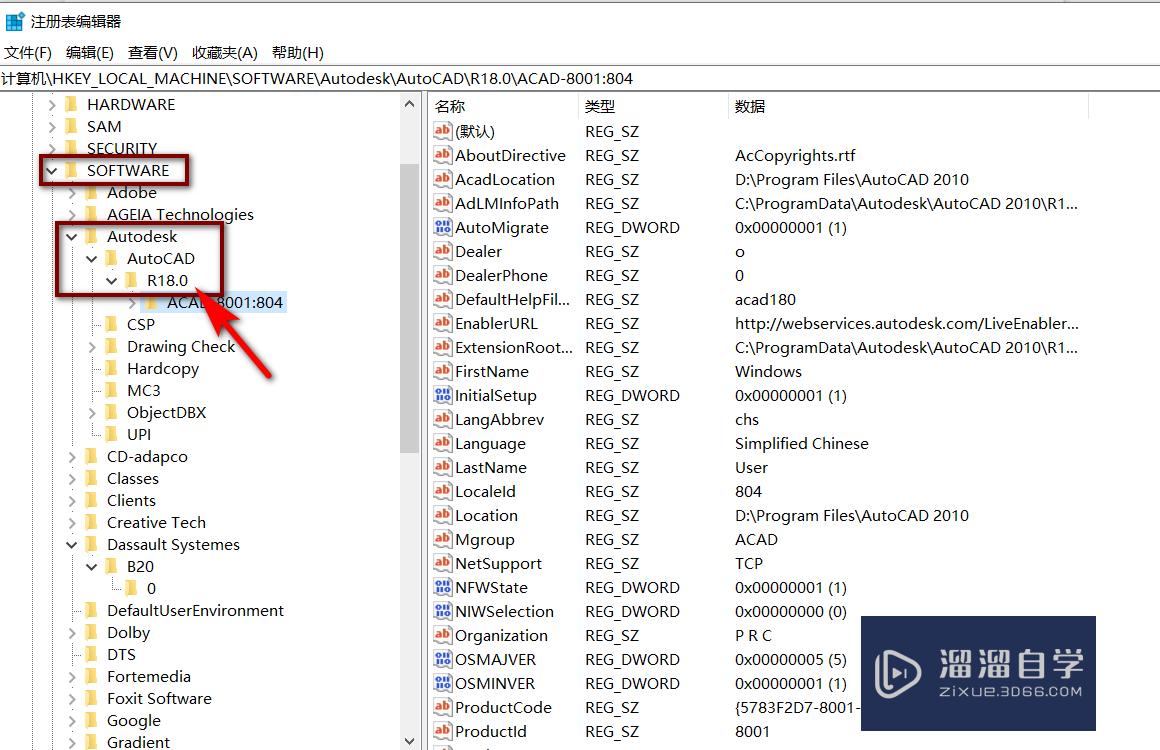Click the DWORD icon beside OSMAJVER
Viewport: 1160px width, 750px height.
(443, 659)
